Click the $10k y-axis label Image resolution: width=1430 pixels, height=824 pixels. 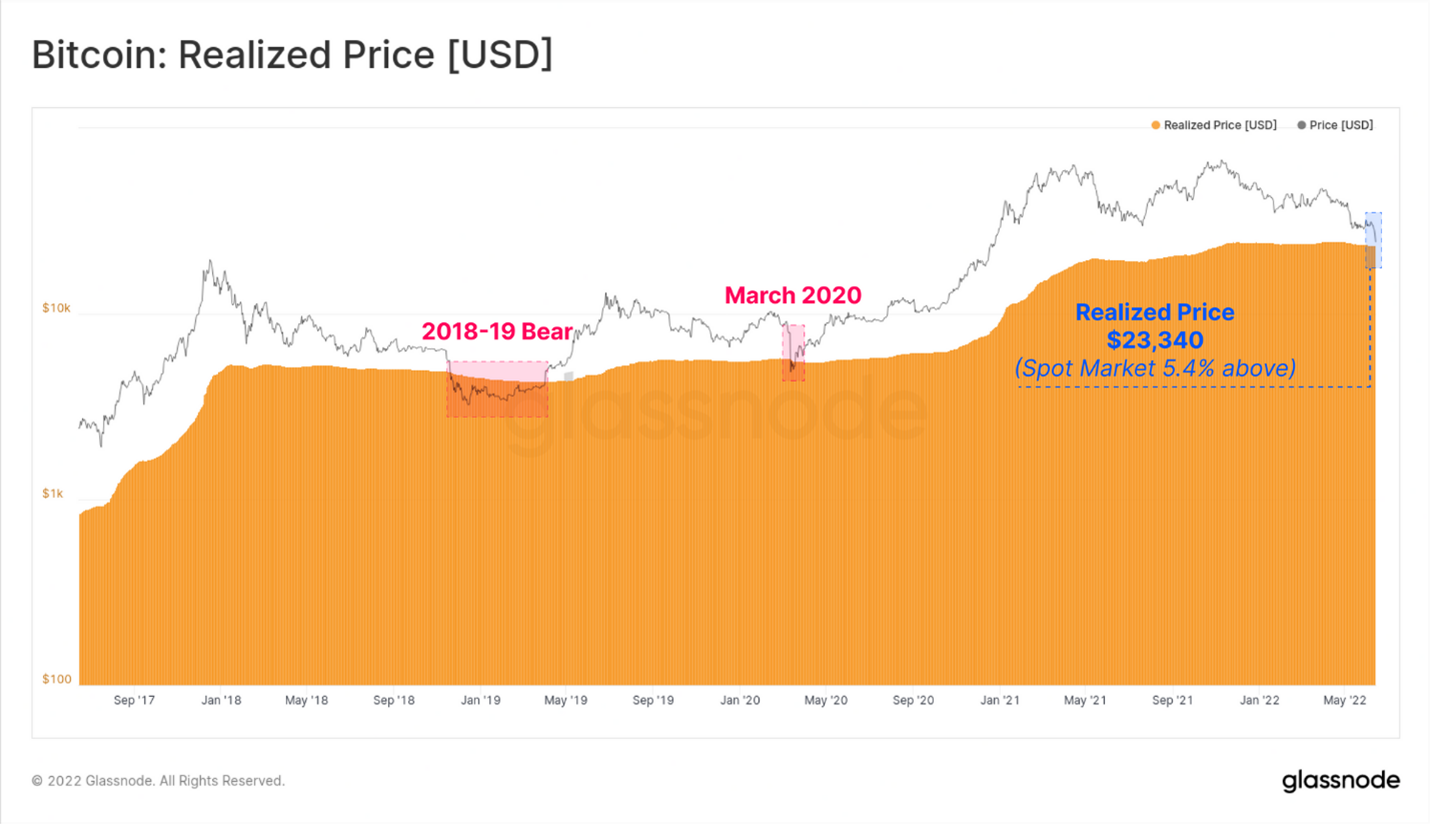56,308
